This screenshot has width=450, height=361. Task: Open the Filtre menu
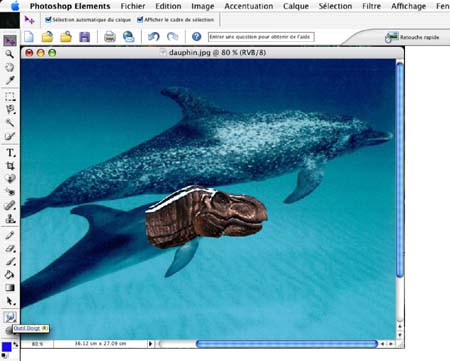[372, 6]
